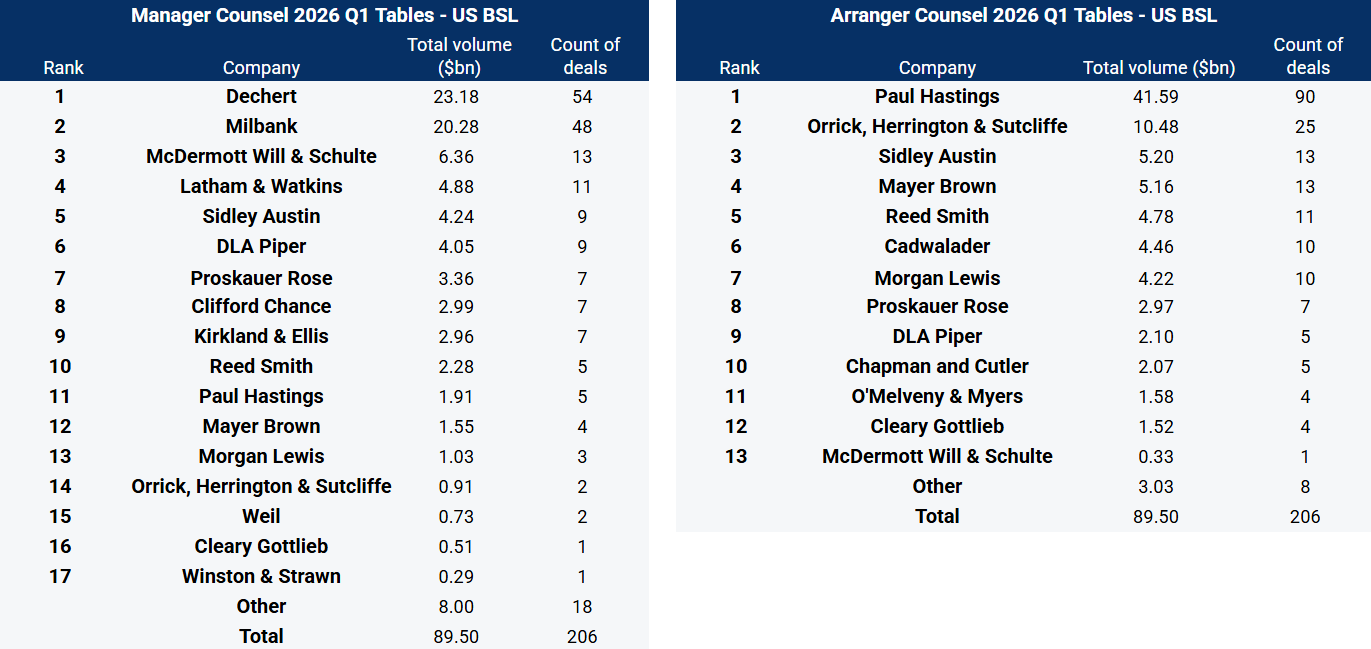Image resolution: width=1371 pixels, height=649 pixels.
Task: Click Cleary Gottlieb in the Arranger Counsel table
Action: (937, 427)
